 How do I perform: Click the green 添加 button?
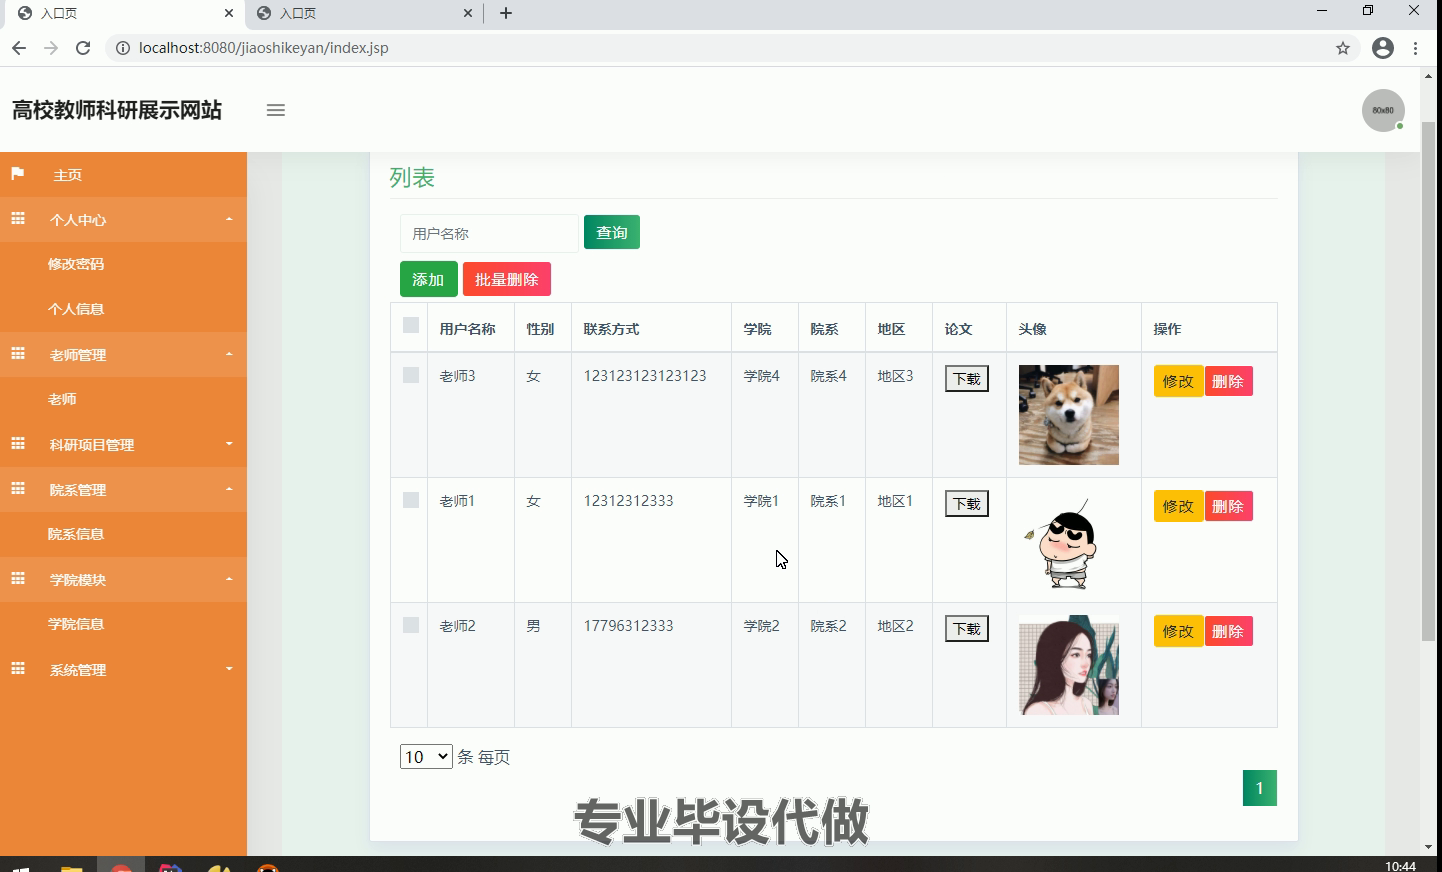pyautogui.click(x=428, y=279)
